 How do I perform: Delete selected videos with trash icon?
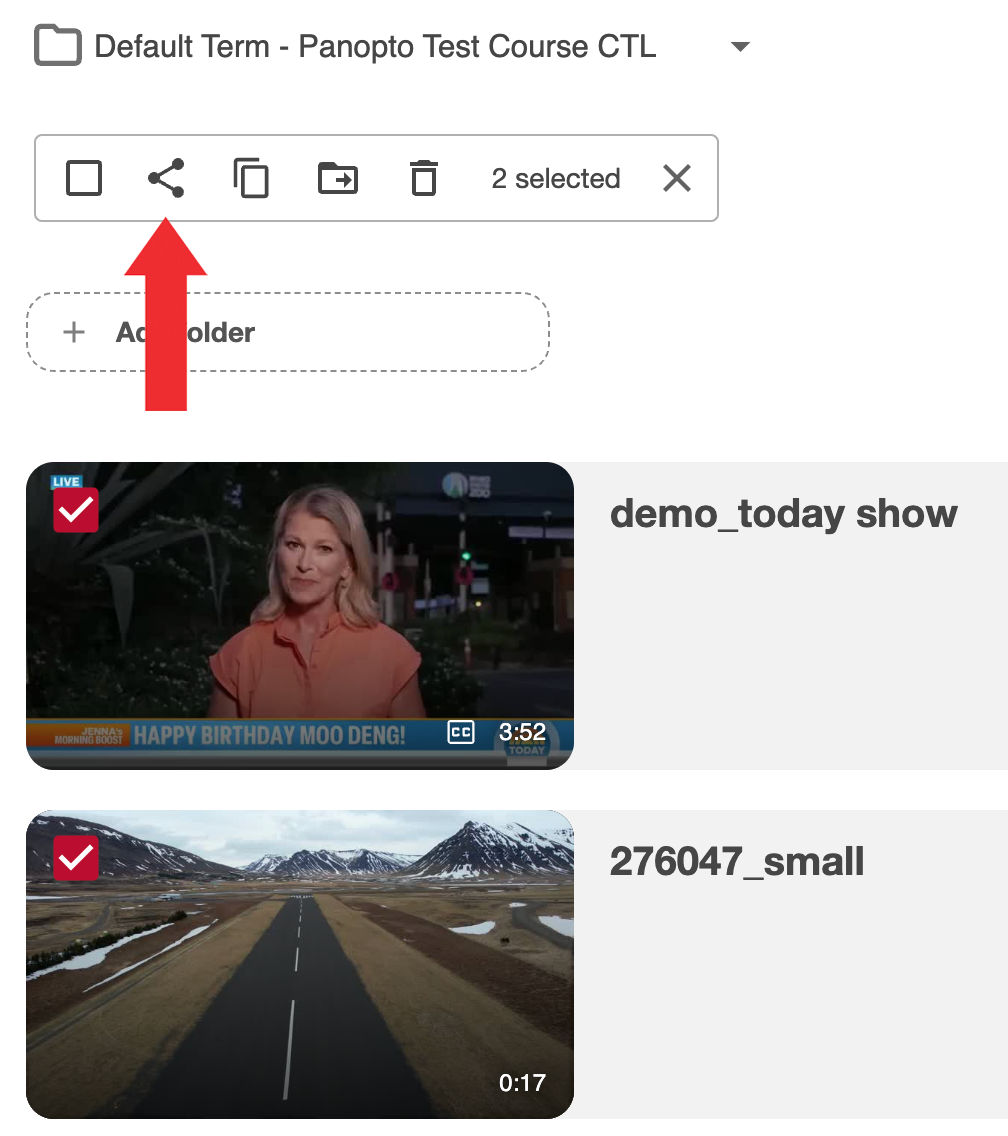tap(424, 178)
